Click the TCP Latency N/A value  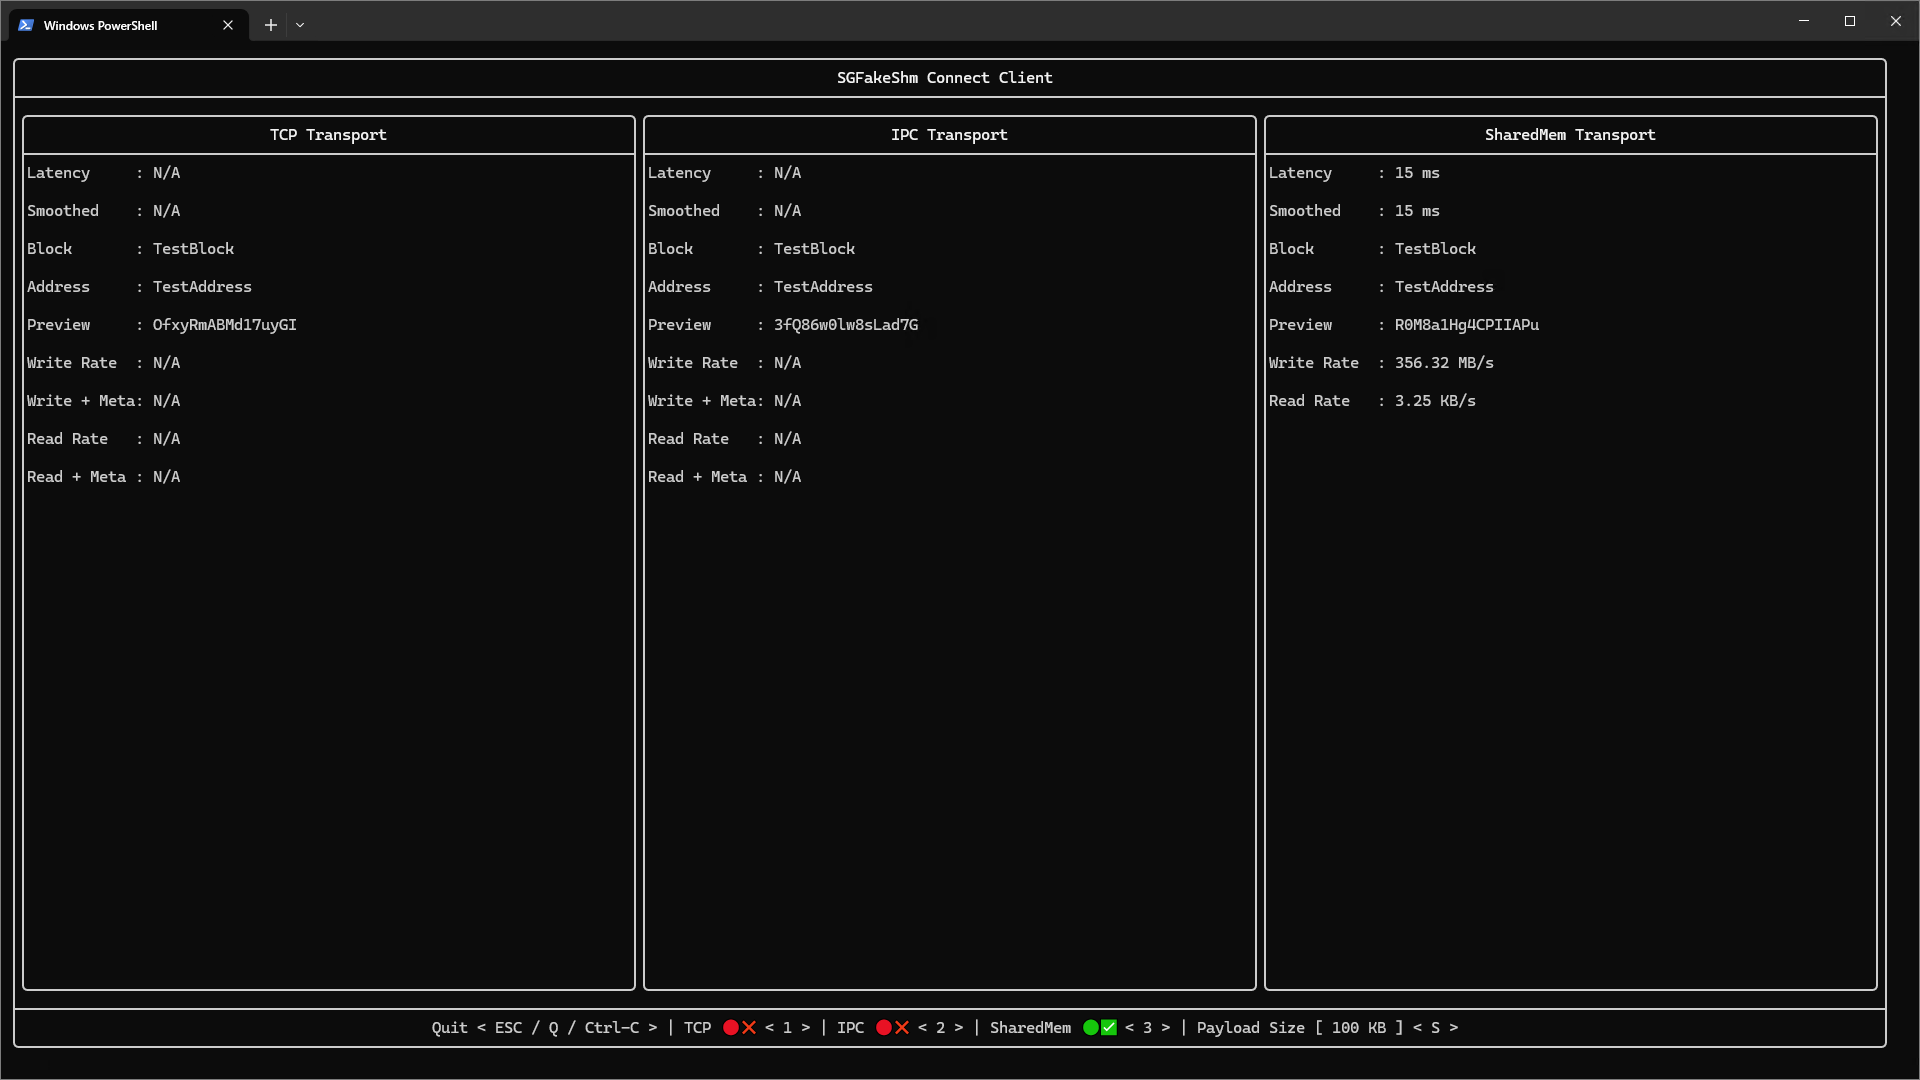[166, 173]
